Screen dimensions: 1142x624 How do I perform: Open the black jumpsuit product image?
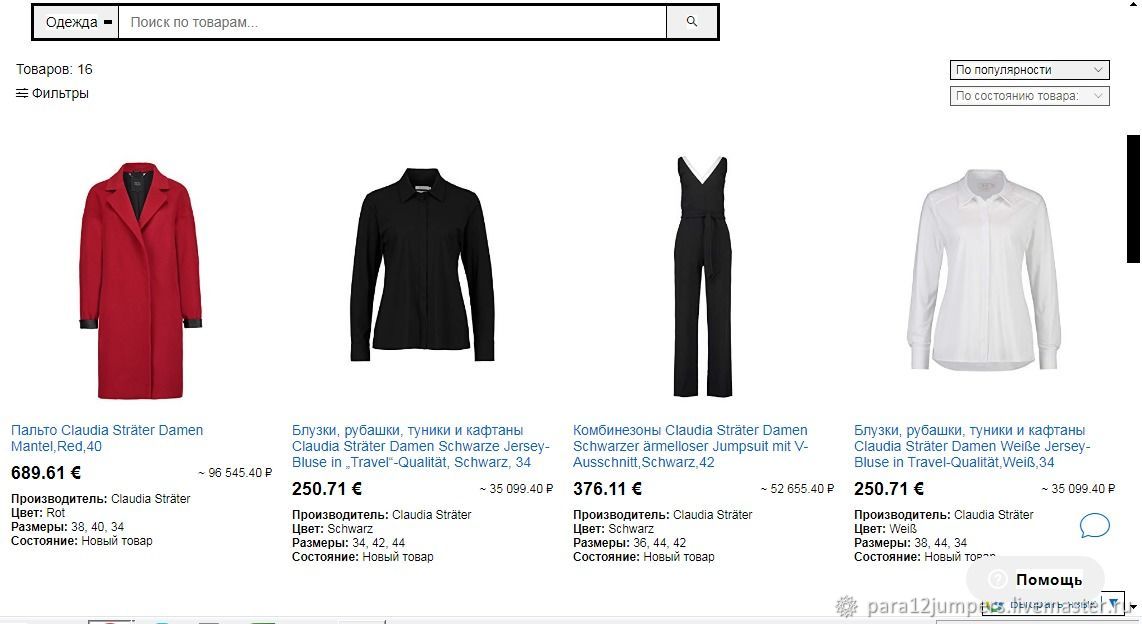[703, 277]
